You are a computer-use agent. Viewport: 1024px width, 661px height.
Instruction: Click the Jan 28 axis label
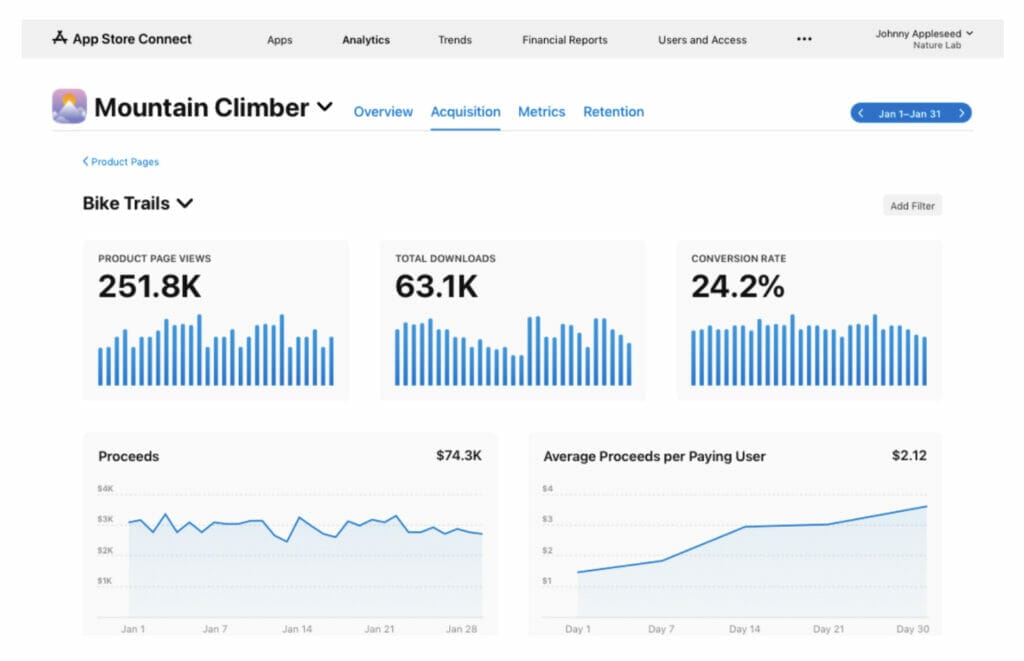pos(461,629)
